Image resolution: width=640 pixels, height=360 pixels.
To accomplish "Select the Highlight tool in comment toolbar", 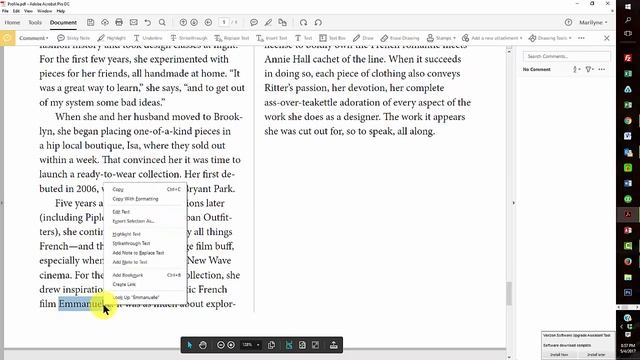I will tap(111, 38).
